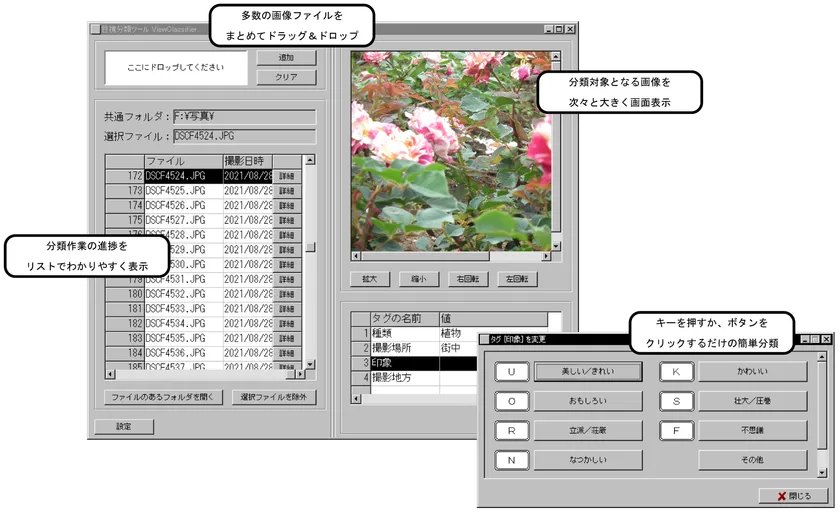Click the 追加 (Add) button
This screenshot has width=840, height=512.
(286, 58)
